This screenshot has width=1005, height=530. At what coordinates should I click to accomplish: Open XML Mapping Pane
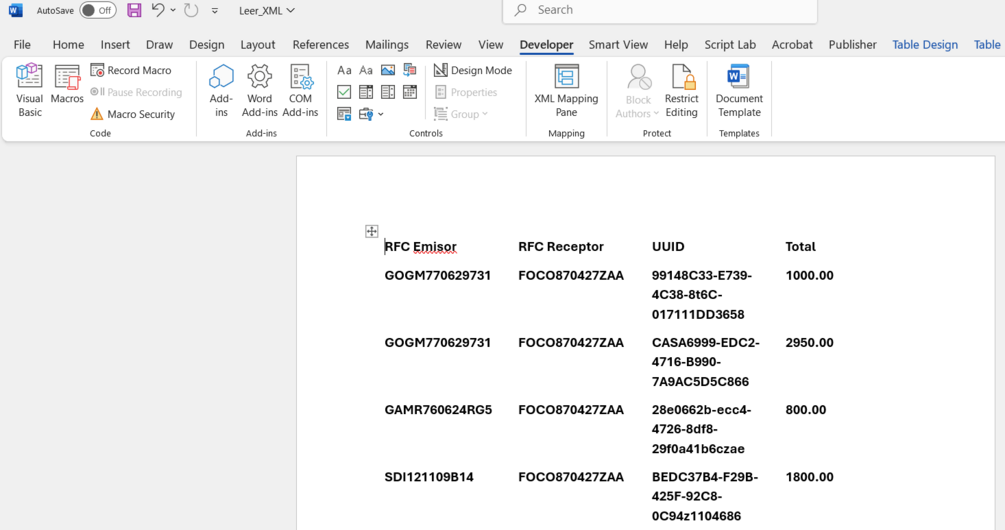click(x=566, y=91)
